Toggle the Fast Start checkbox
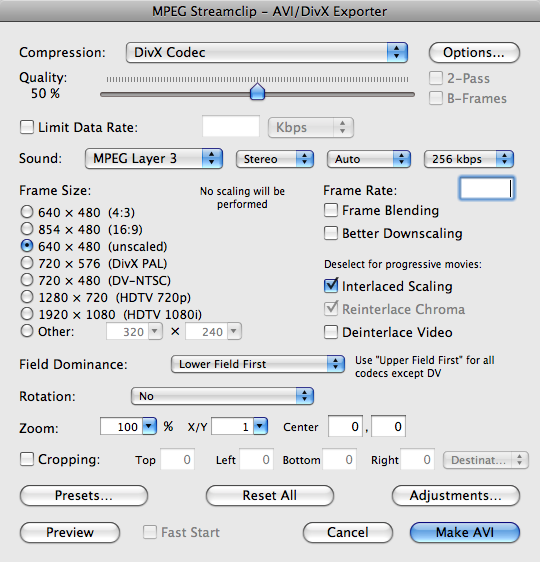This screenshot has width=540, height=562. [x=150, y=532]
